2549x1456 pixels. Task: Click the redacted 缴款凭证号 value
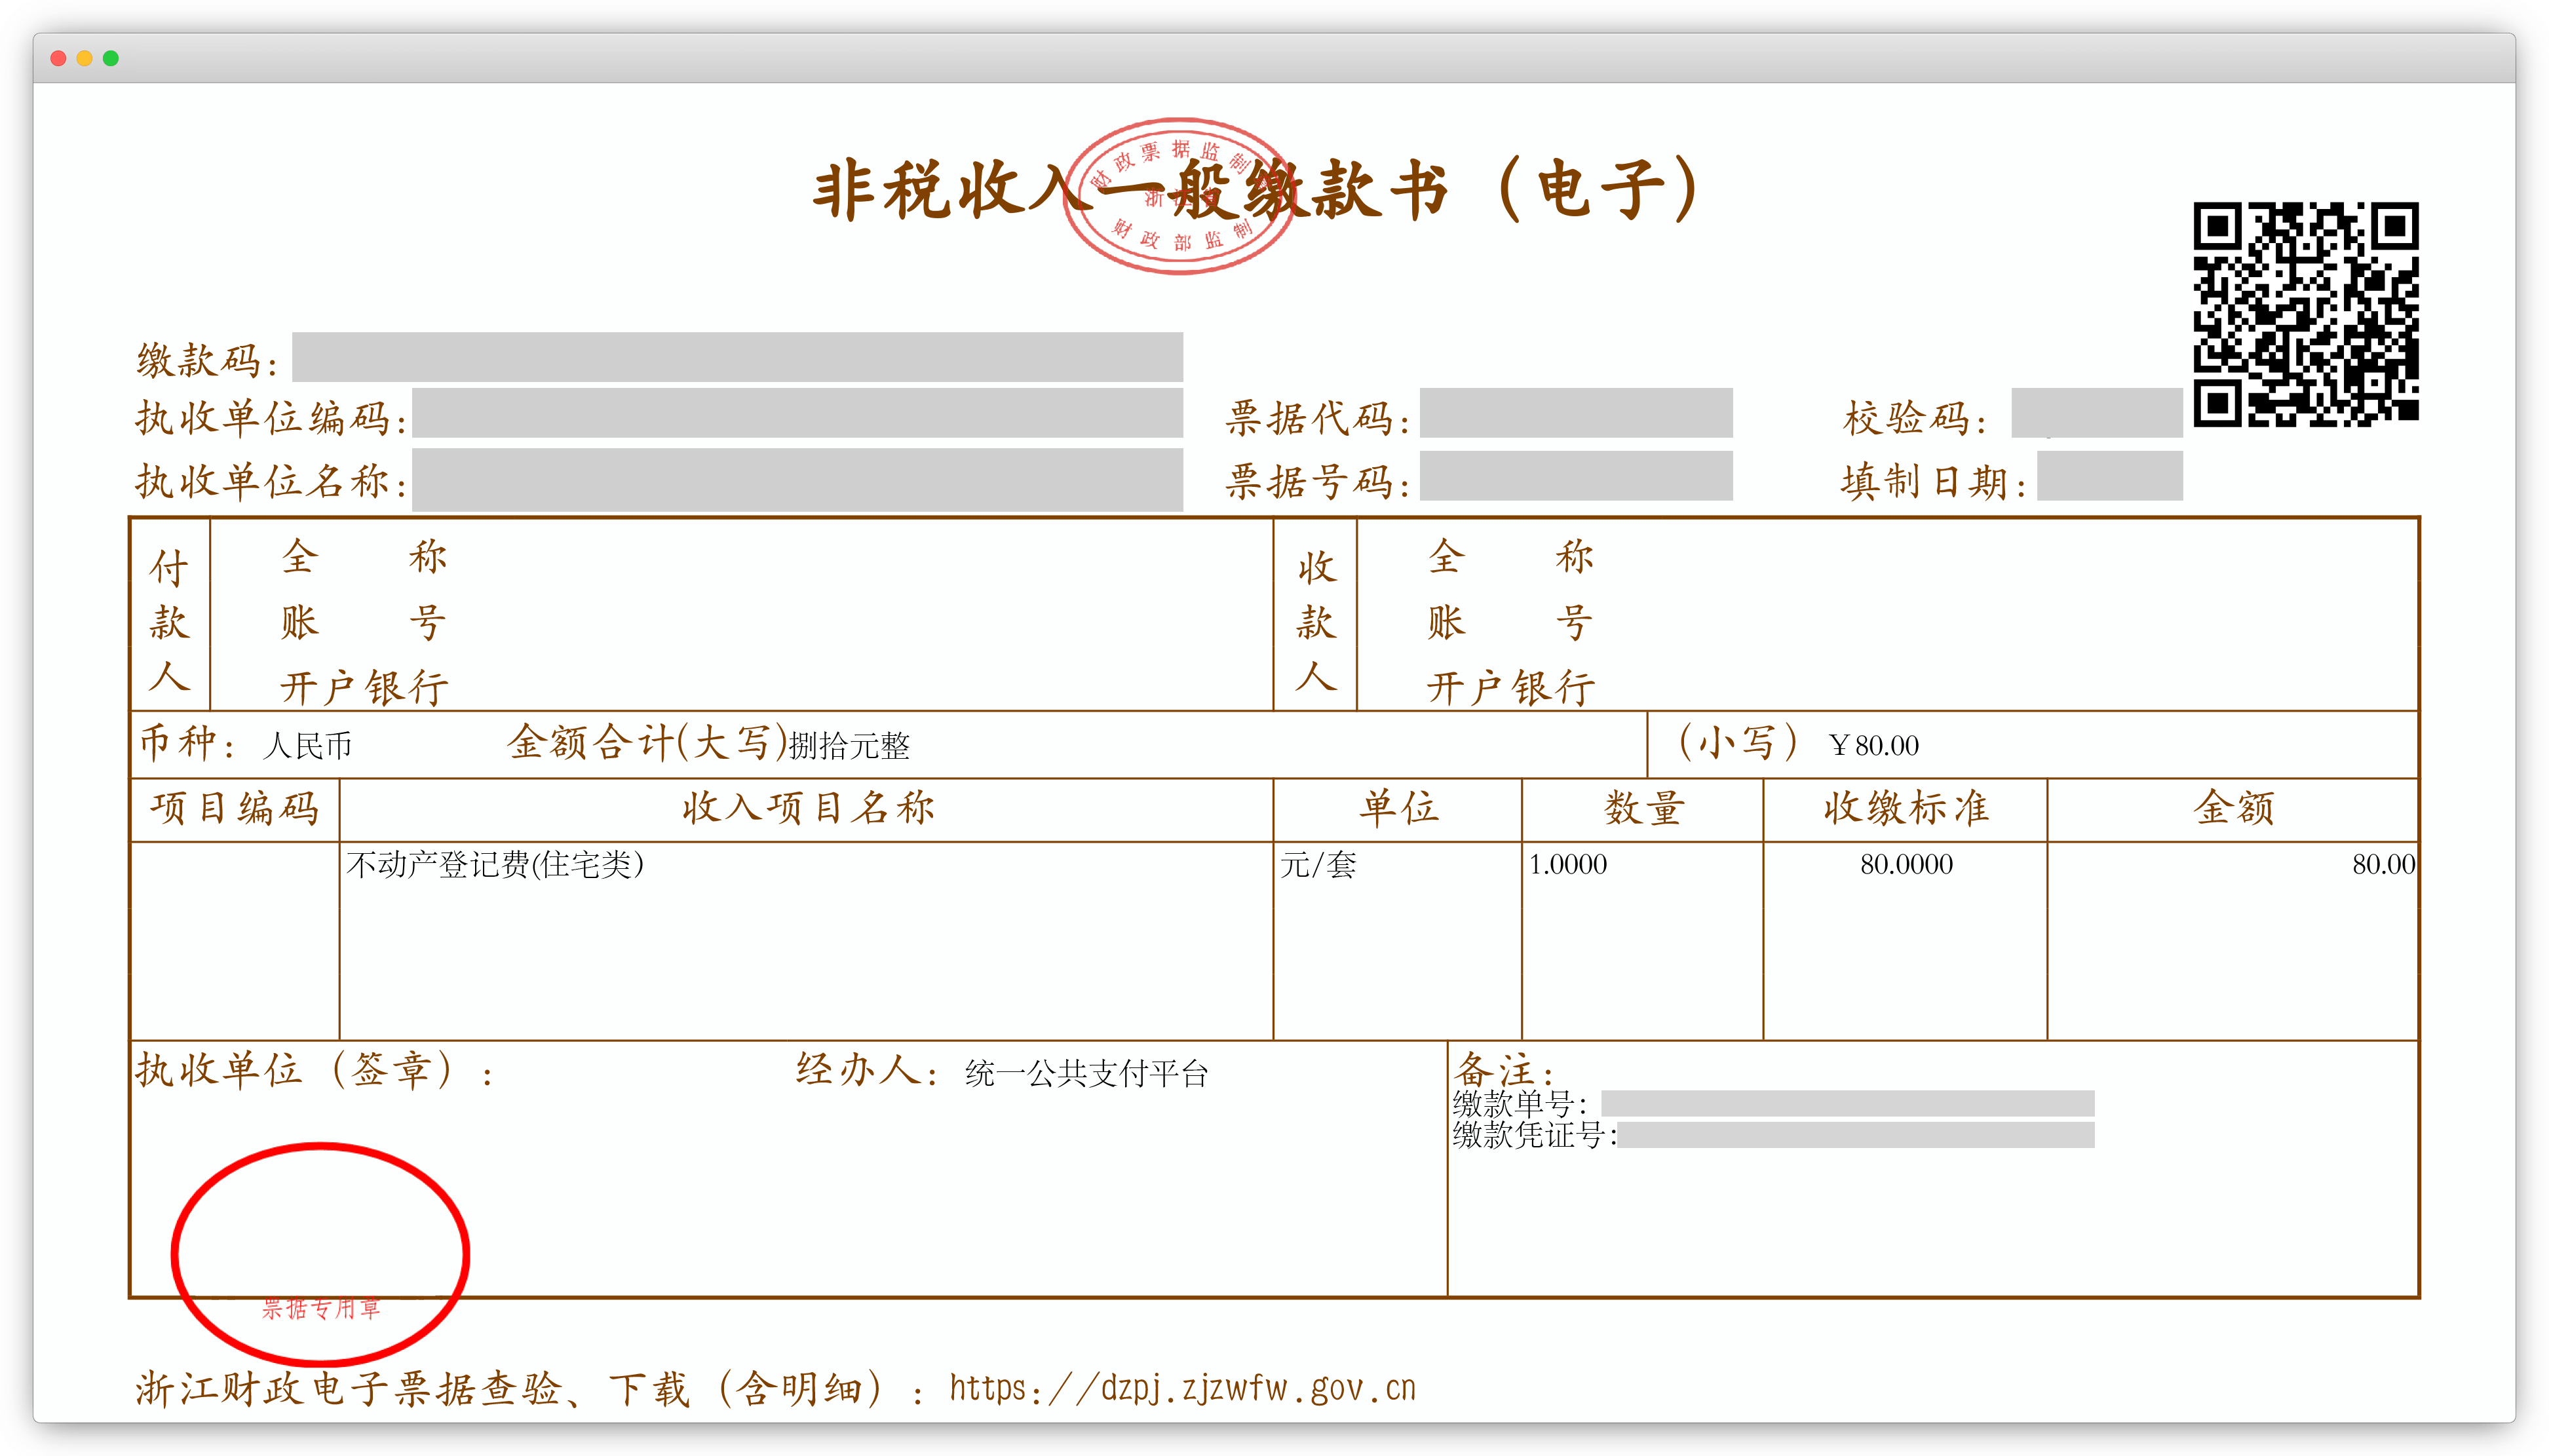1855,1135
